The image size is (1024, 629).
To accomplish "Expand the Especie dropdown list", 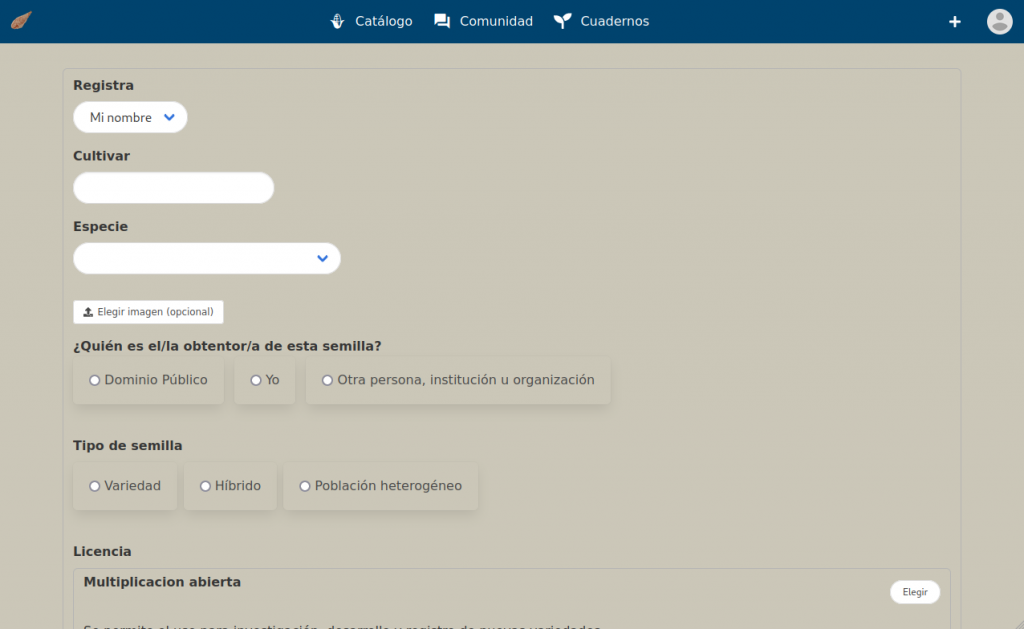I will (x=206, y=258).
